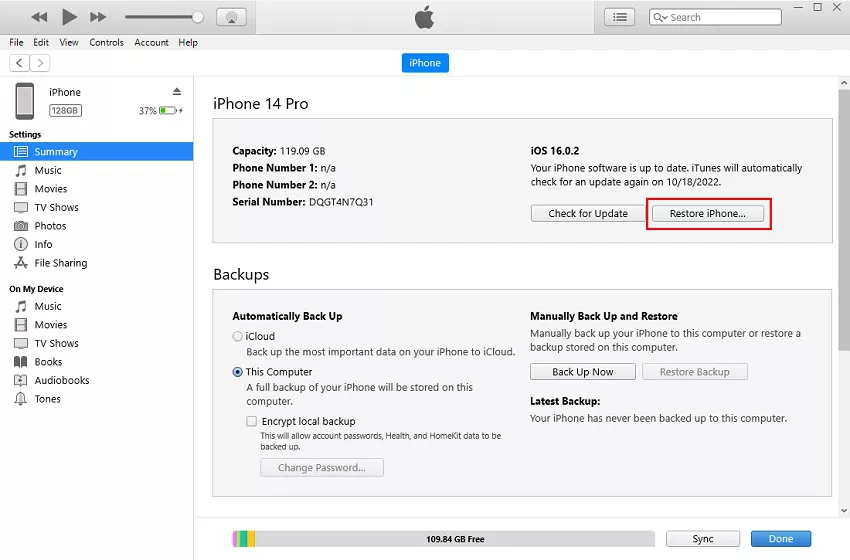Open File Sharing in the Settings sidebar
This screenshot has width=850, height=560.
pos(60,263)
